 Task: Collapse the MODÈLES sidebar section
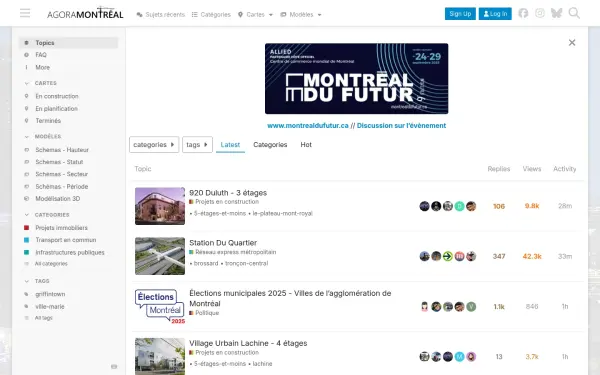click(43, 136)
